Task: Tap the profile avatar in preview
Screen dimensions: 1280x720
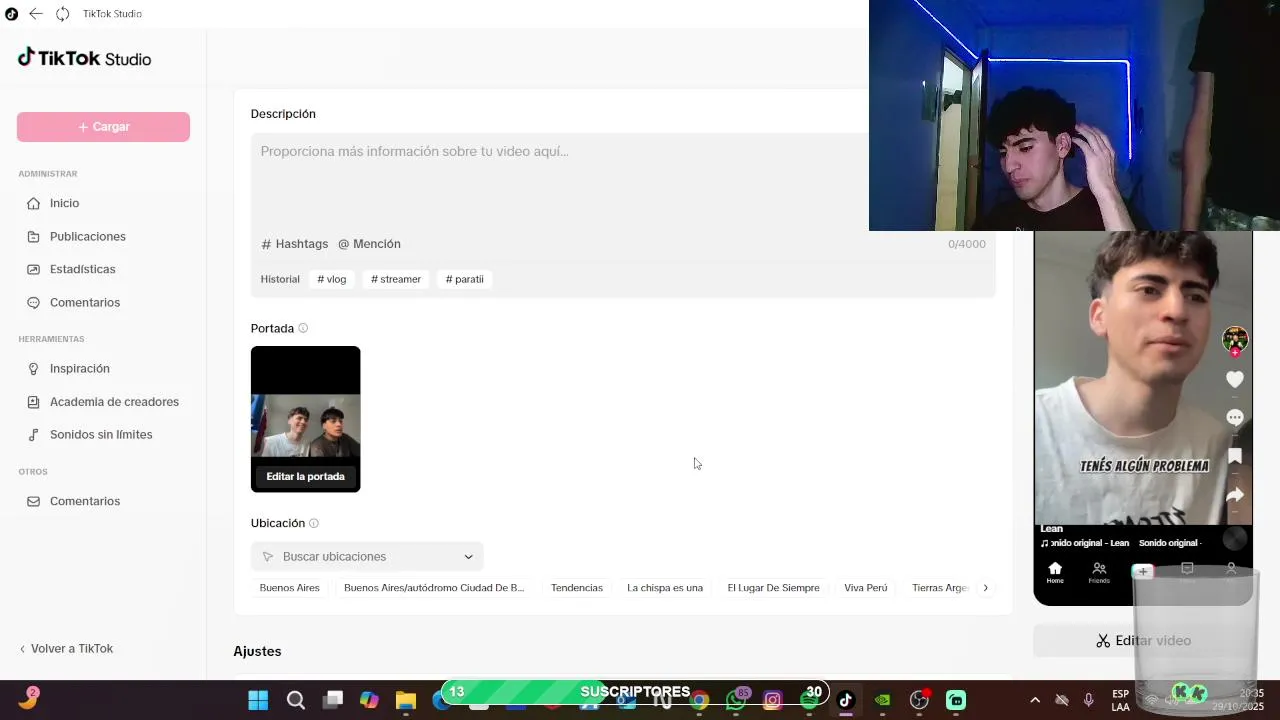Action: coord(1235,339)
